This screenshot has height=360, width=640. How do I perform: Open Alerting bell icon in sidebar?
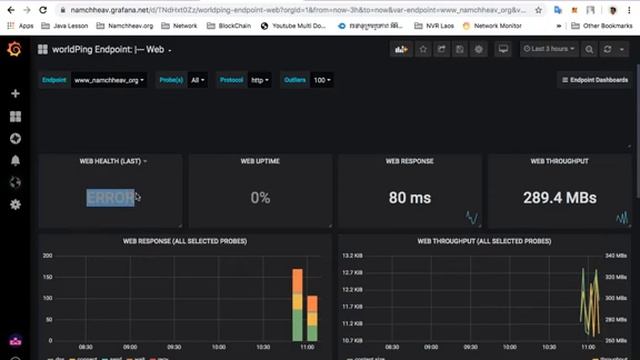coord(15,160)
